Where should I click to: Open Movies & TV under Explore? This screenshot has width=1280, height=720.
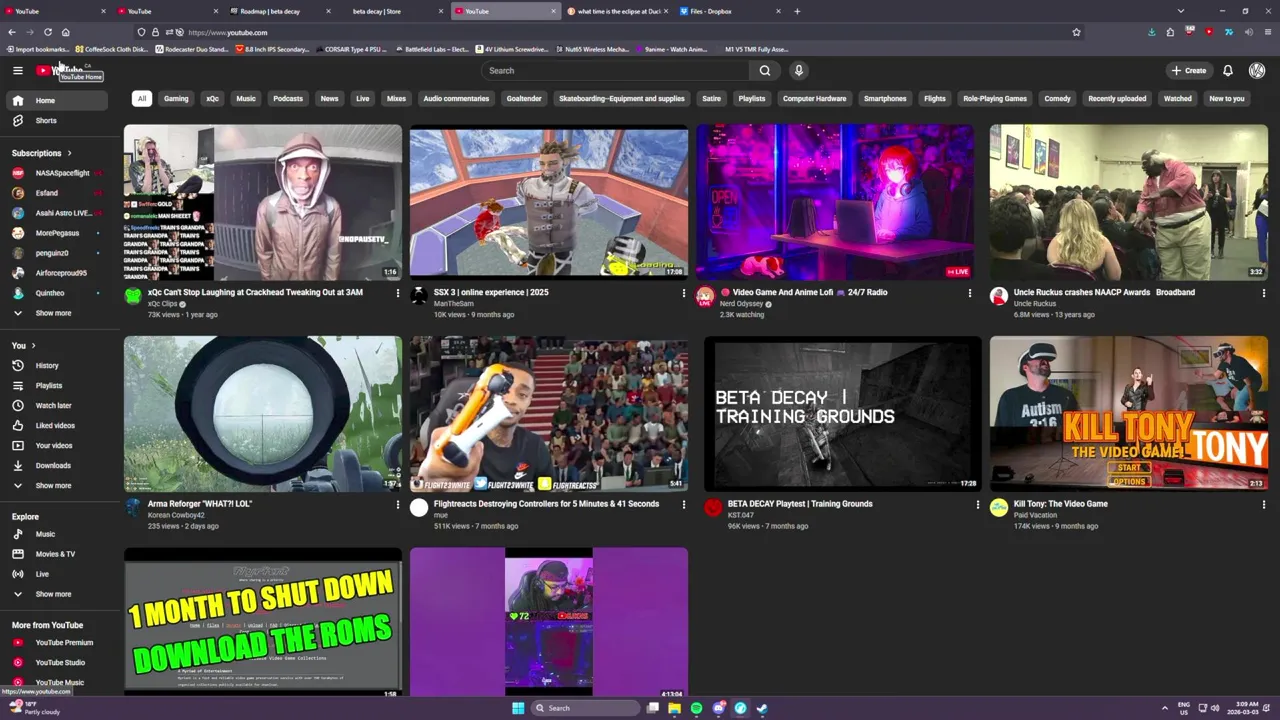pyautogui.click(x=55, y=554)
